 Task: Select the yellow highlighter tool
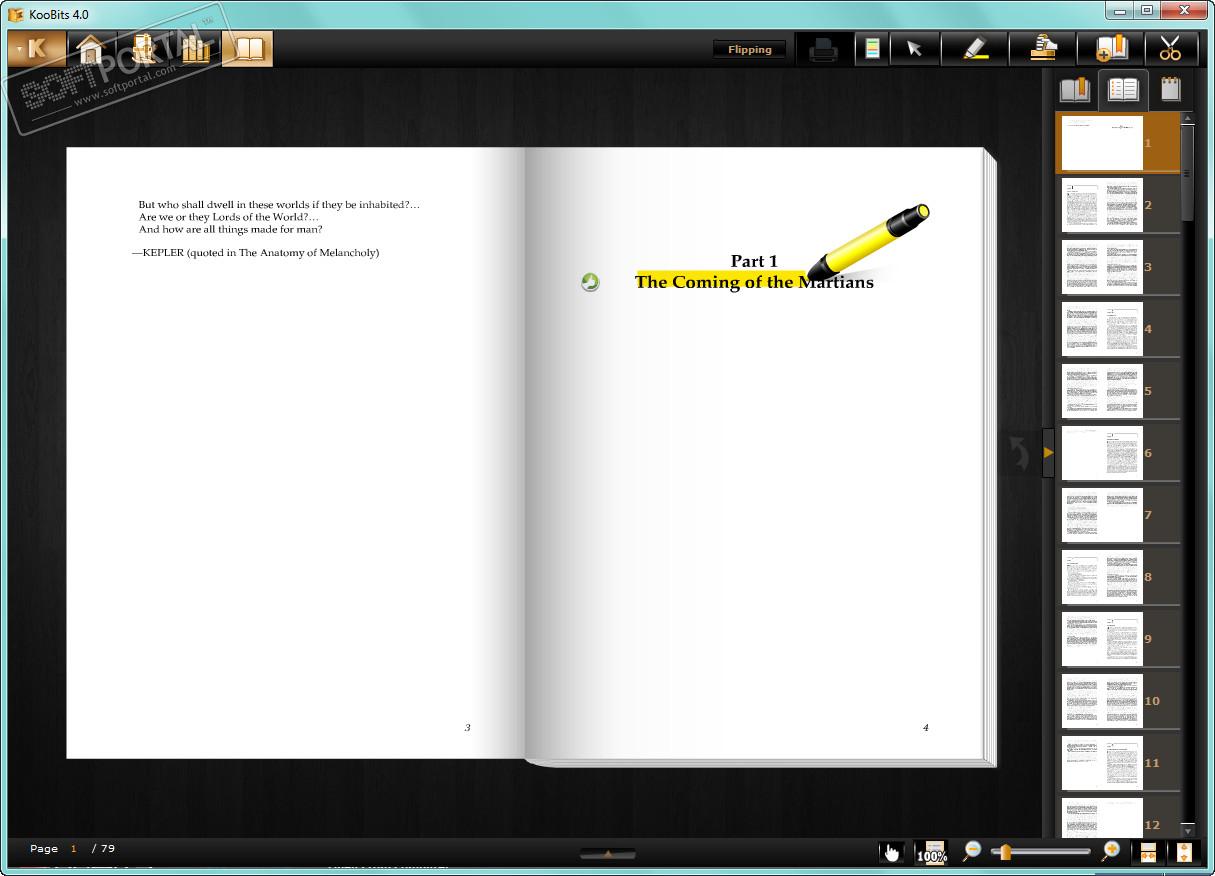tap(974, 49)
